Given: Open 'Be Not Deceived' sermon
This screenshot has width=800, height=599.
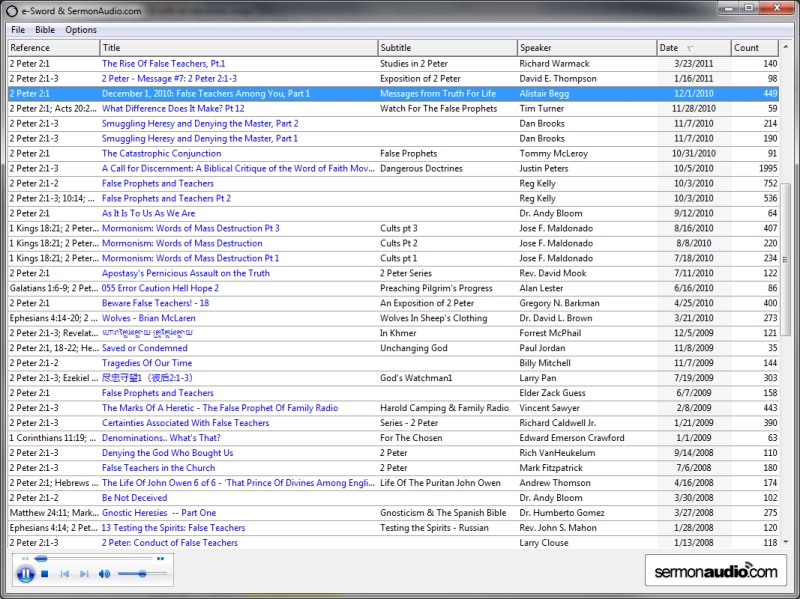Looking at the screenshot, I should 135,497.
